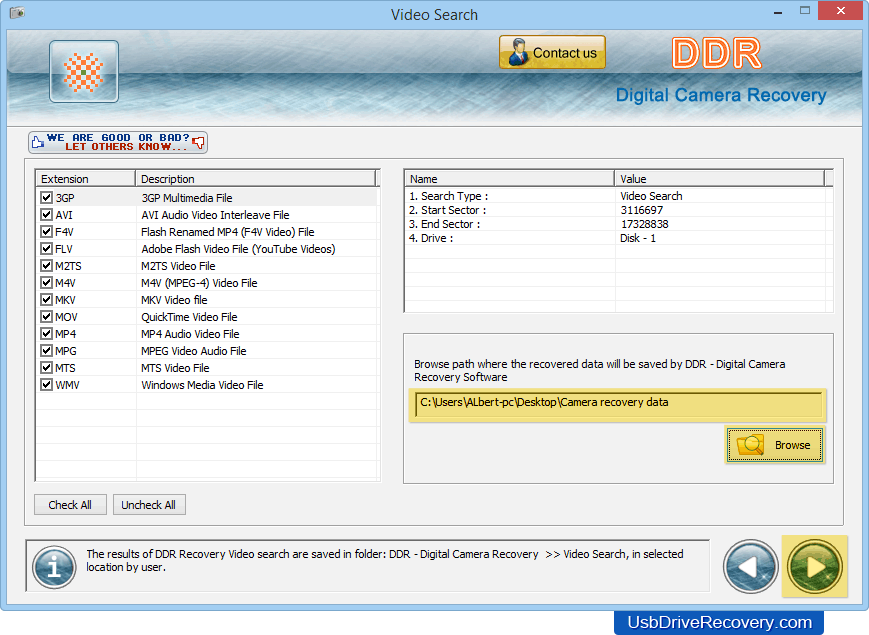Click the start sector value 3116697

(642, 210)
